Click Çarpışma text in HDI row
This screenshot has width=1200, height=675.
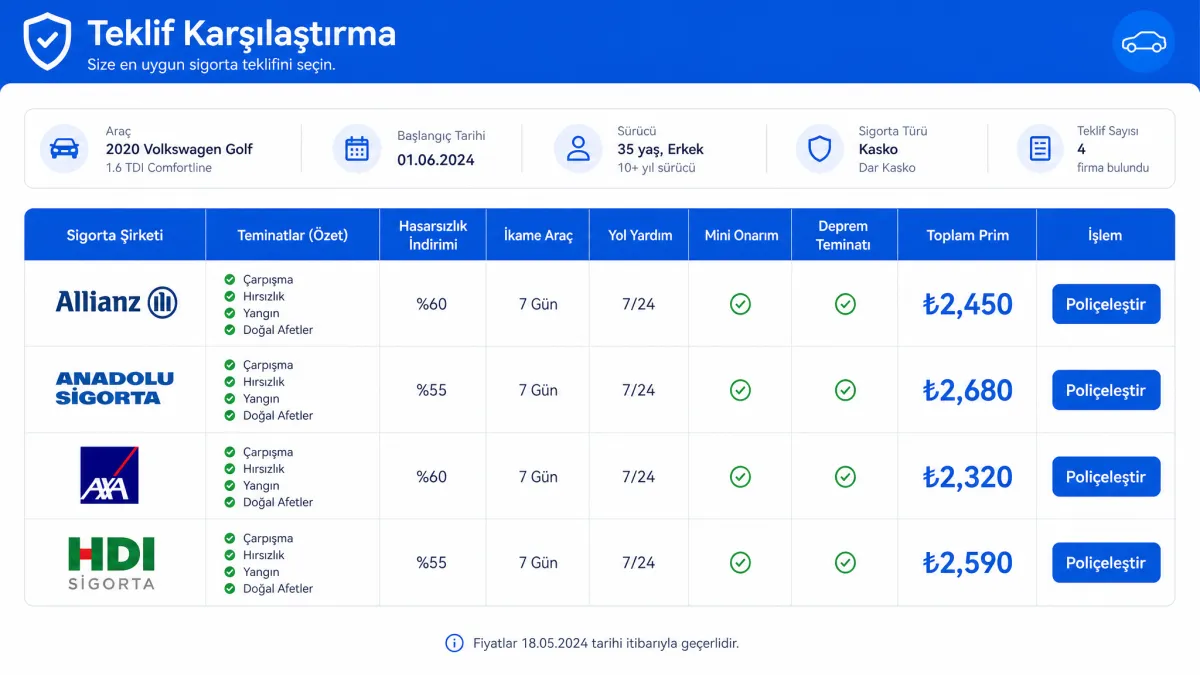(268, 538)
